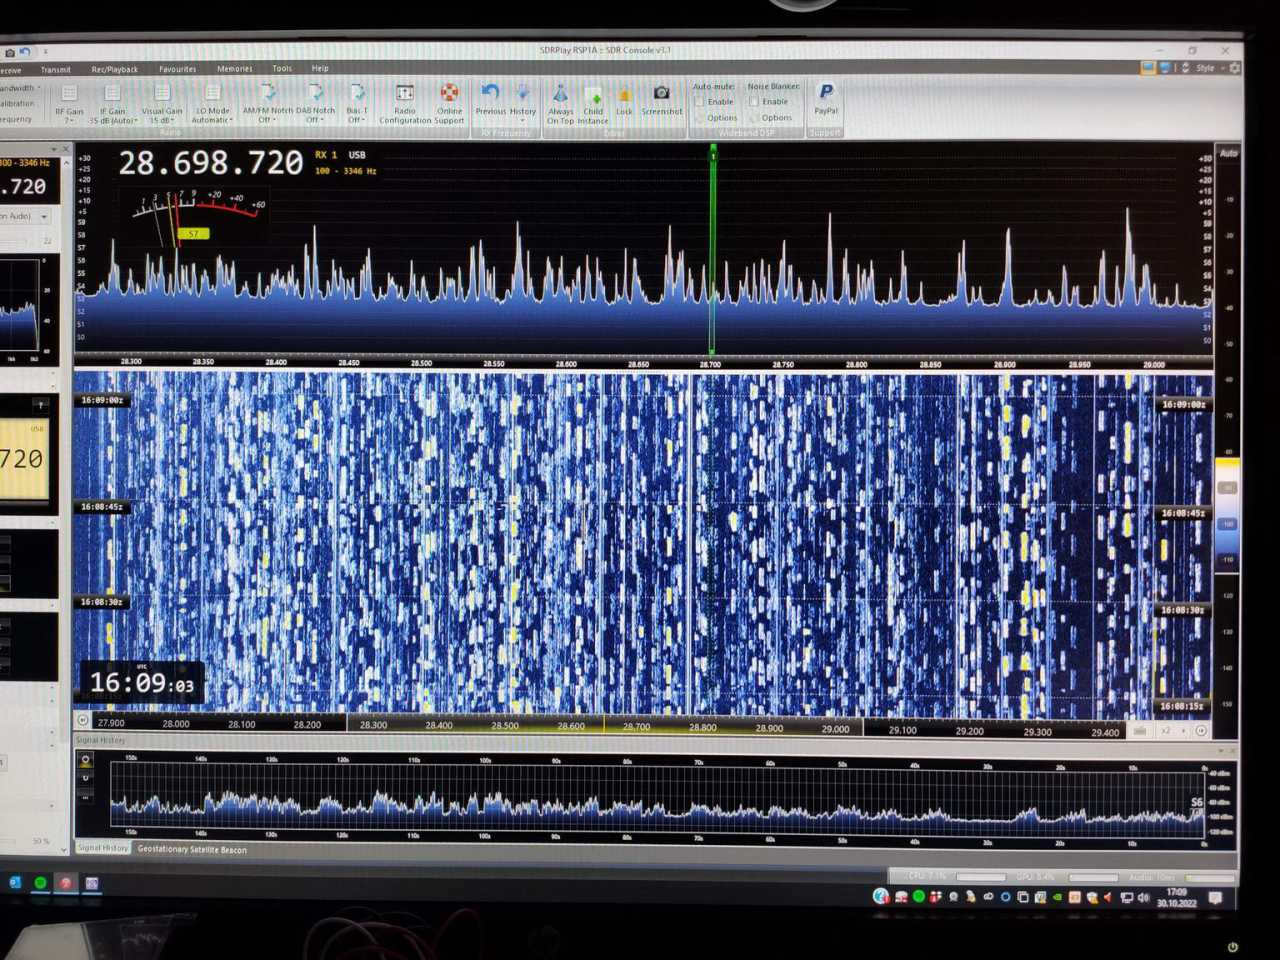Open Noise Blanker Options
Screen dimensions: 1280x960
click(x=771, y=118)
